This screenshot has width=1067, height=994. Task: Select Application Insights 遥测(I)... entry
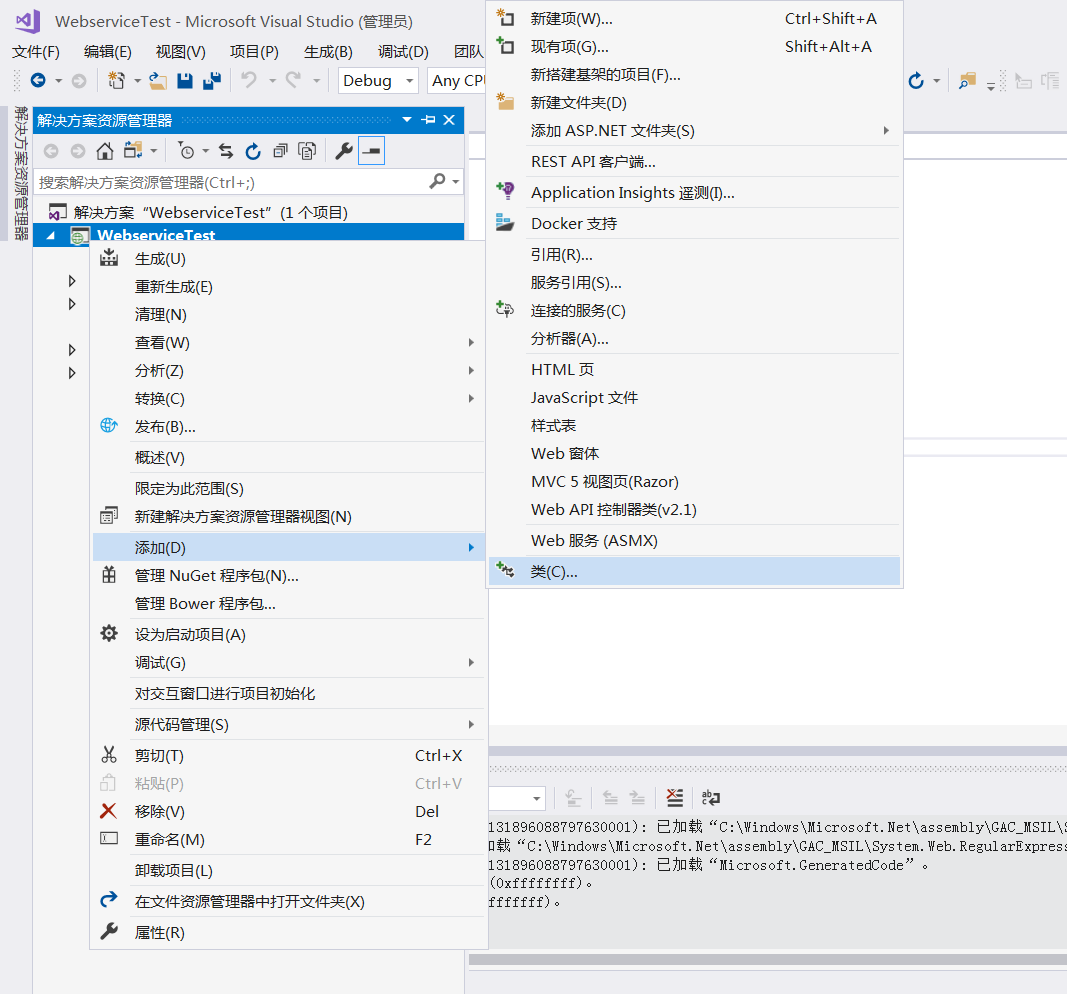click(x=694, y=193)
